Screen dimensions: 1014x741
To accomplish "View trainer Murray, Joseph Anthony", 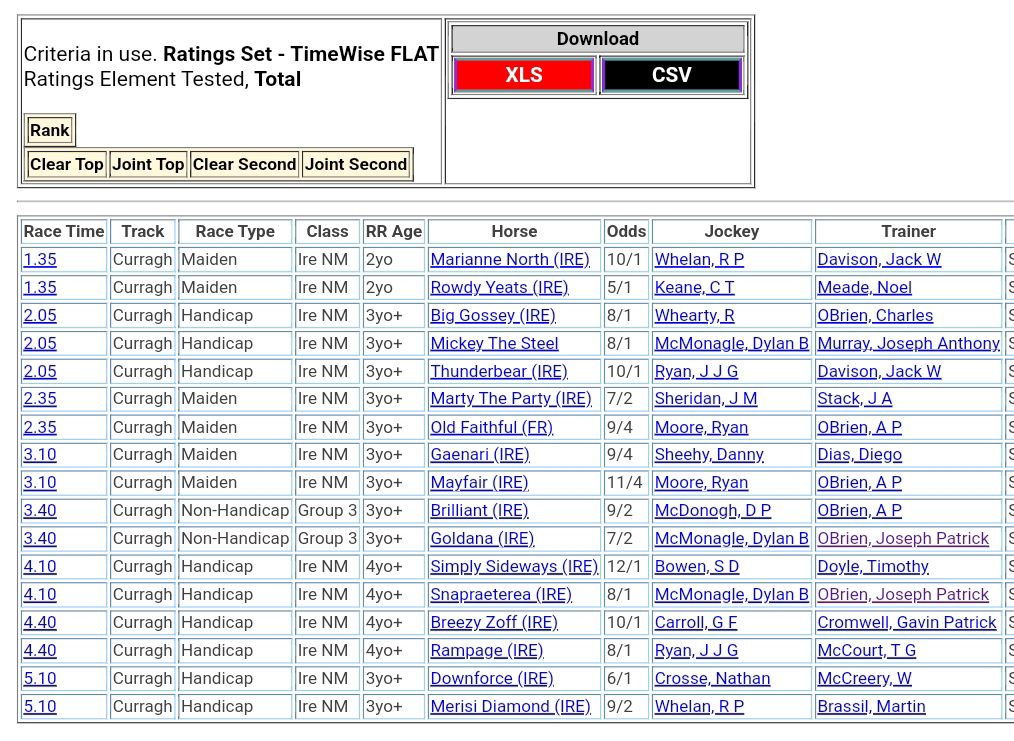I will [908, 343].
